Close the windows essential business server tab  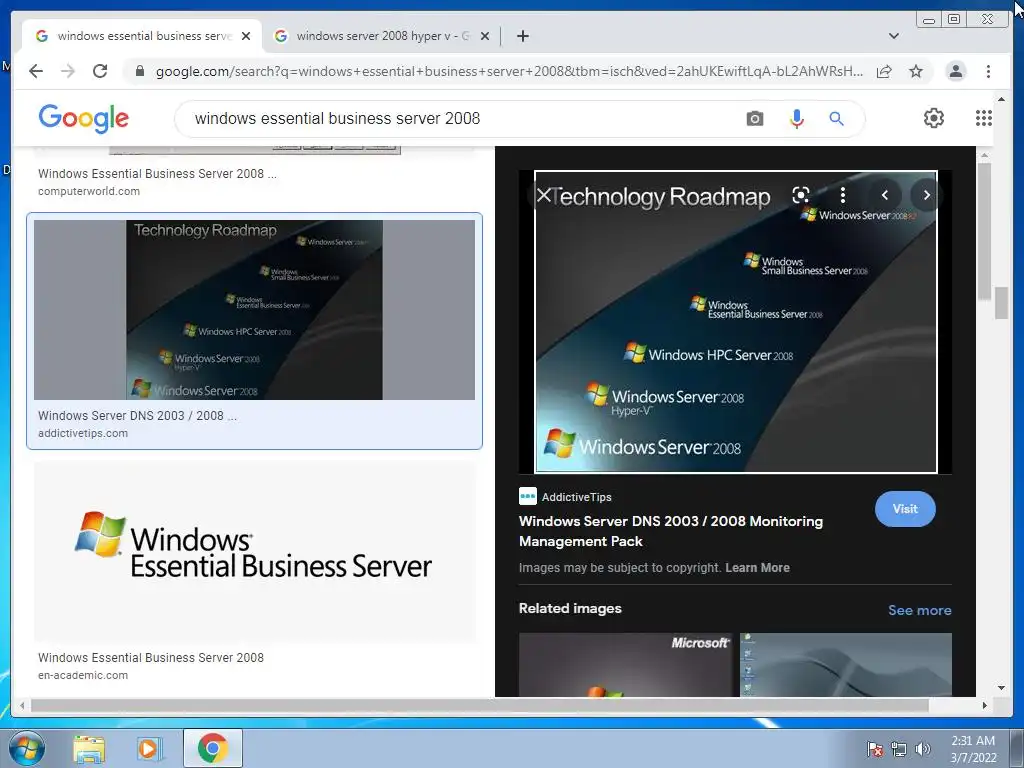coord(246,36)
